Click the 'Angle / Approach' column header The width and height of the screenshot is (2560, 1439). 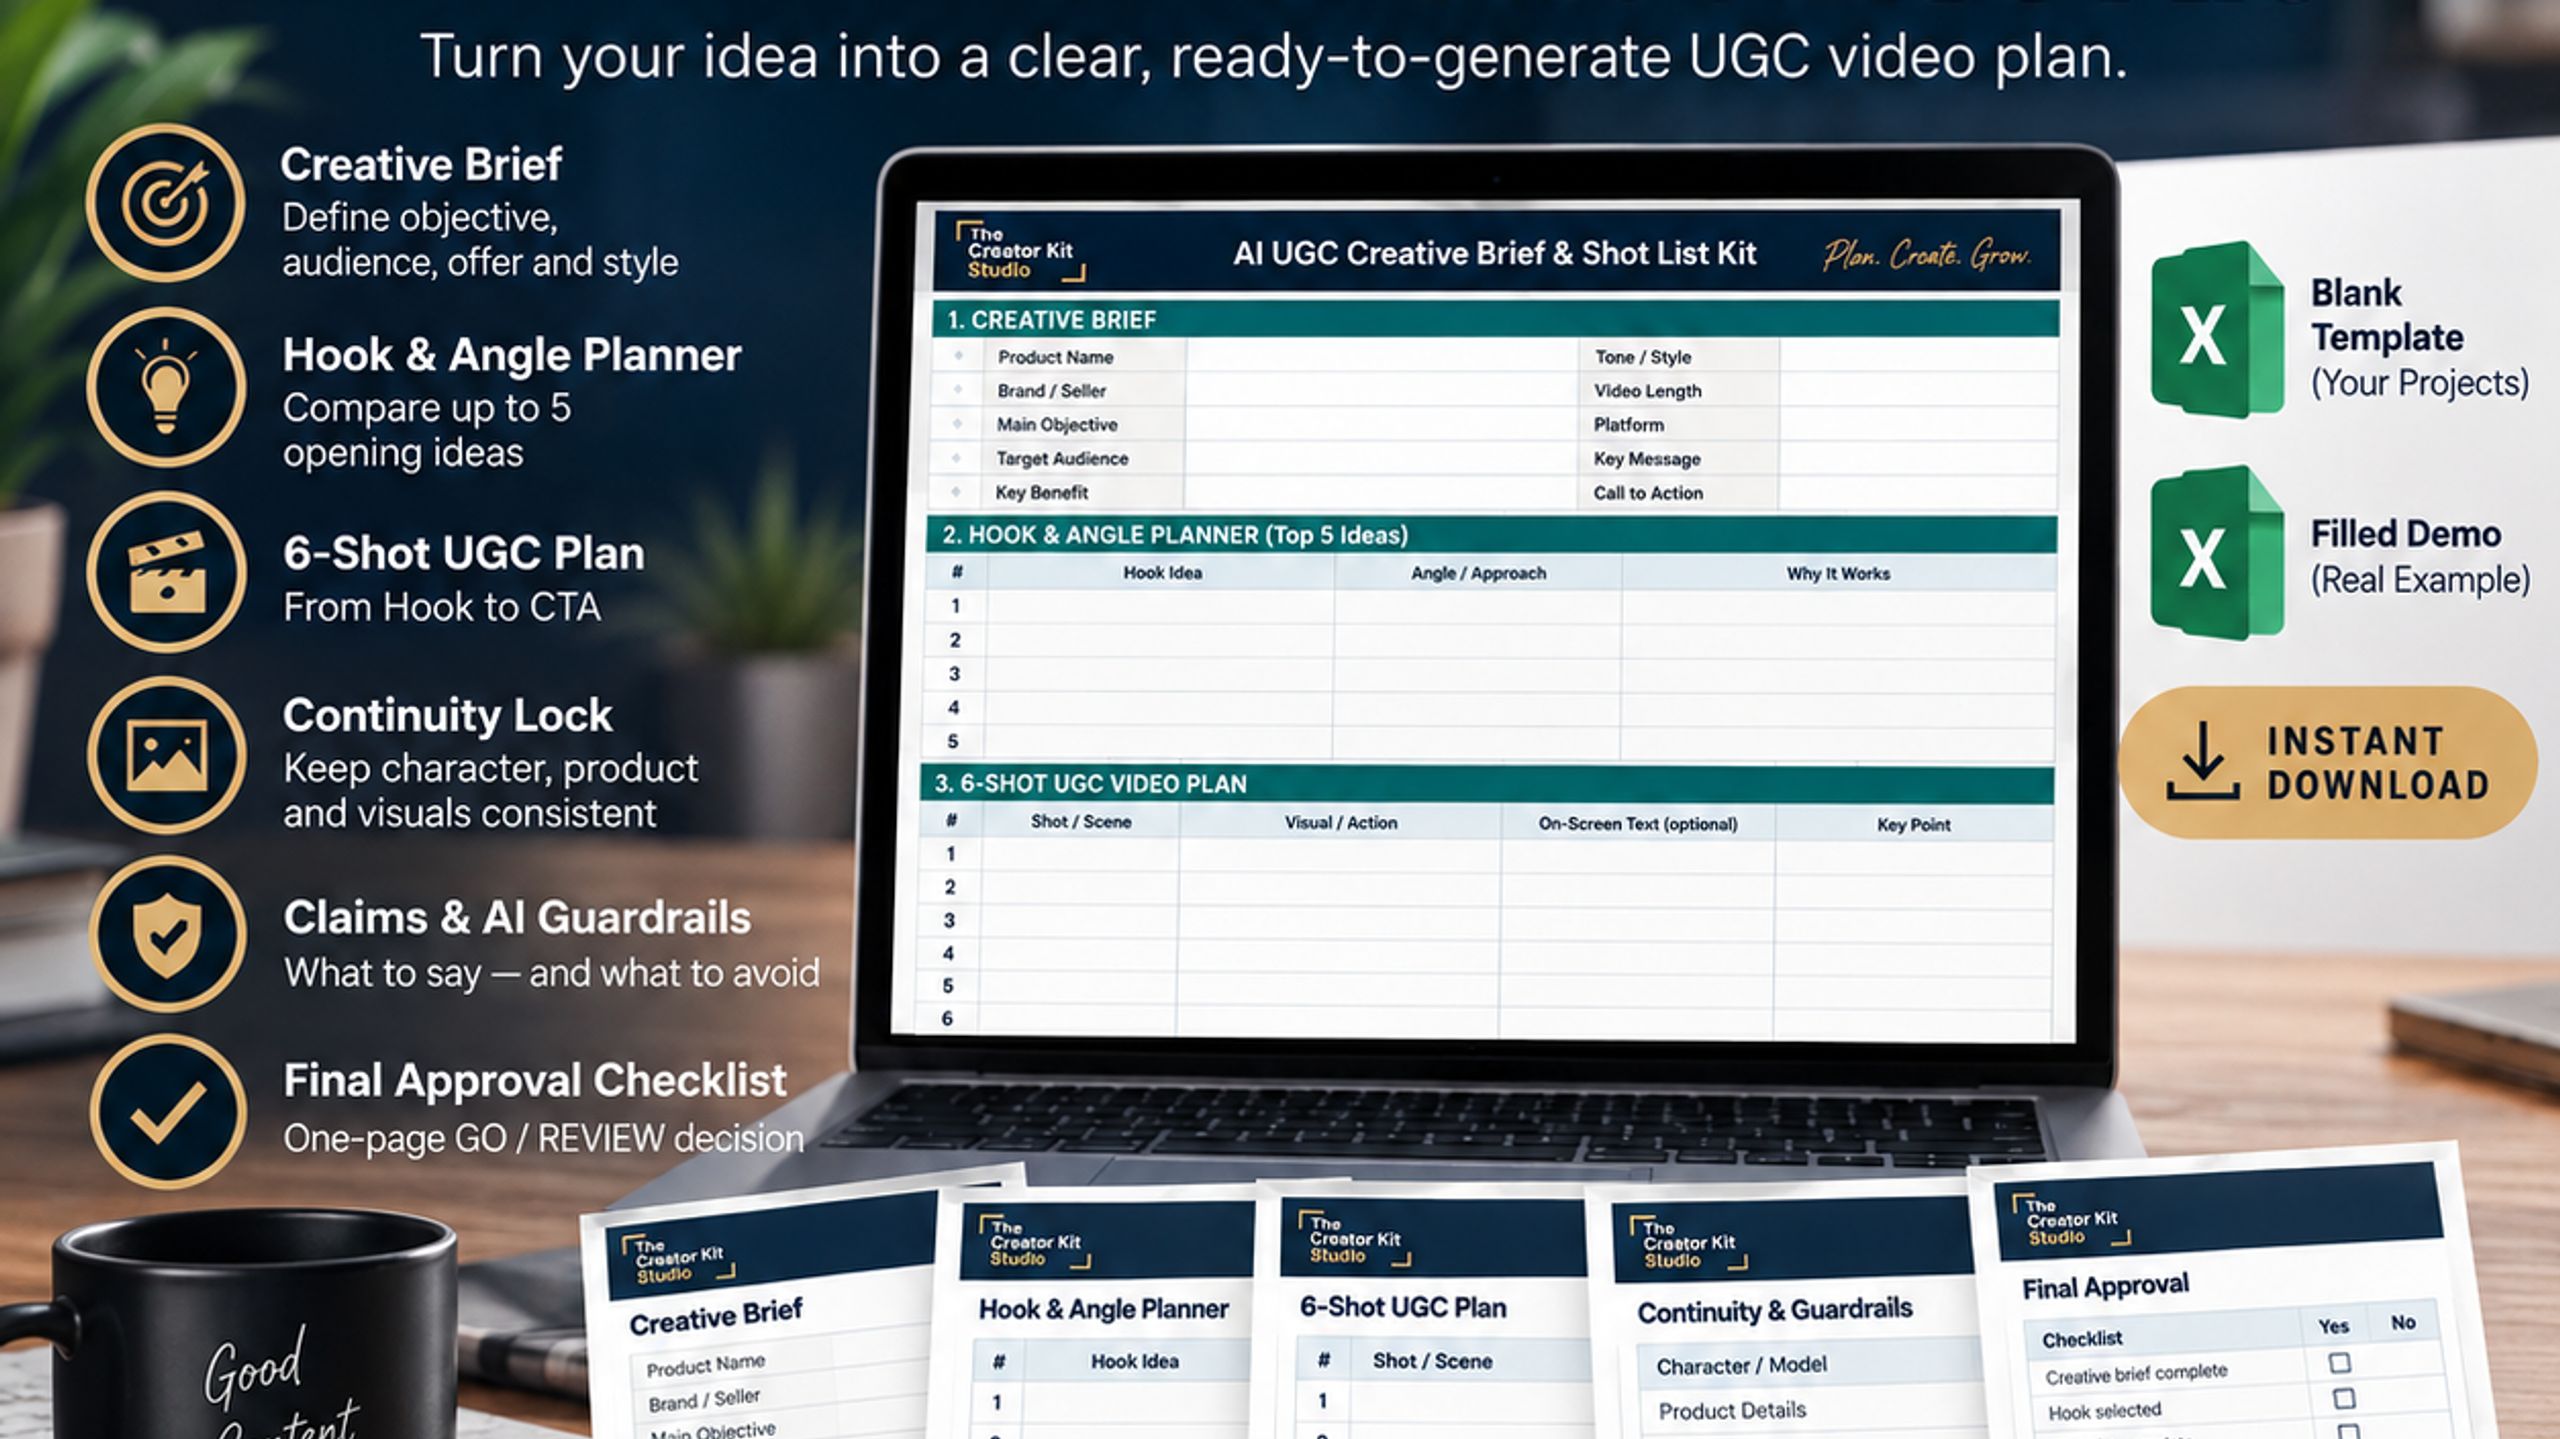(x=1478, y=573)
